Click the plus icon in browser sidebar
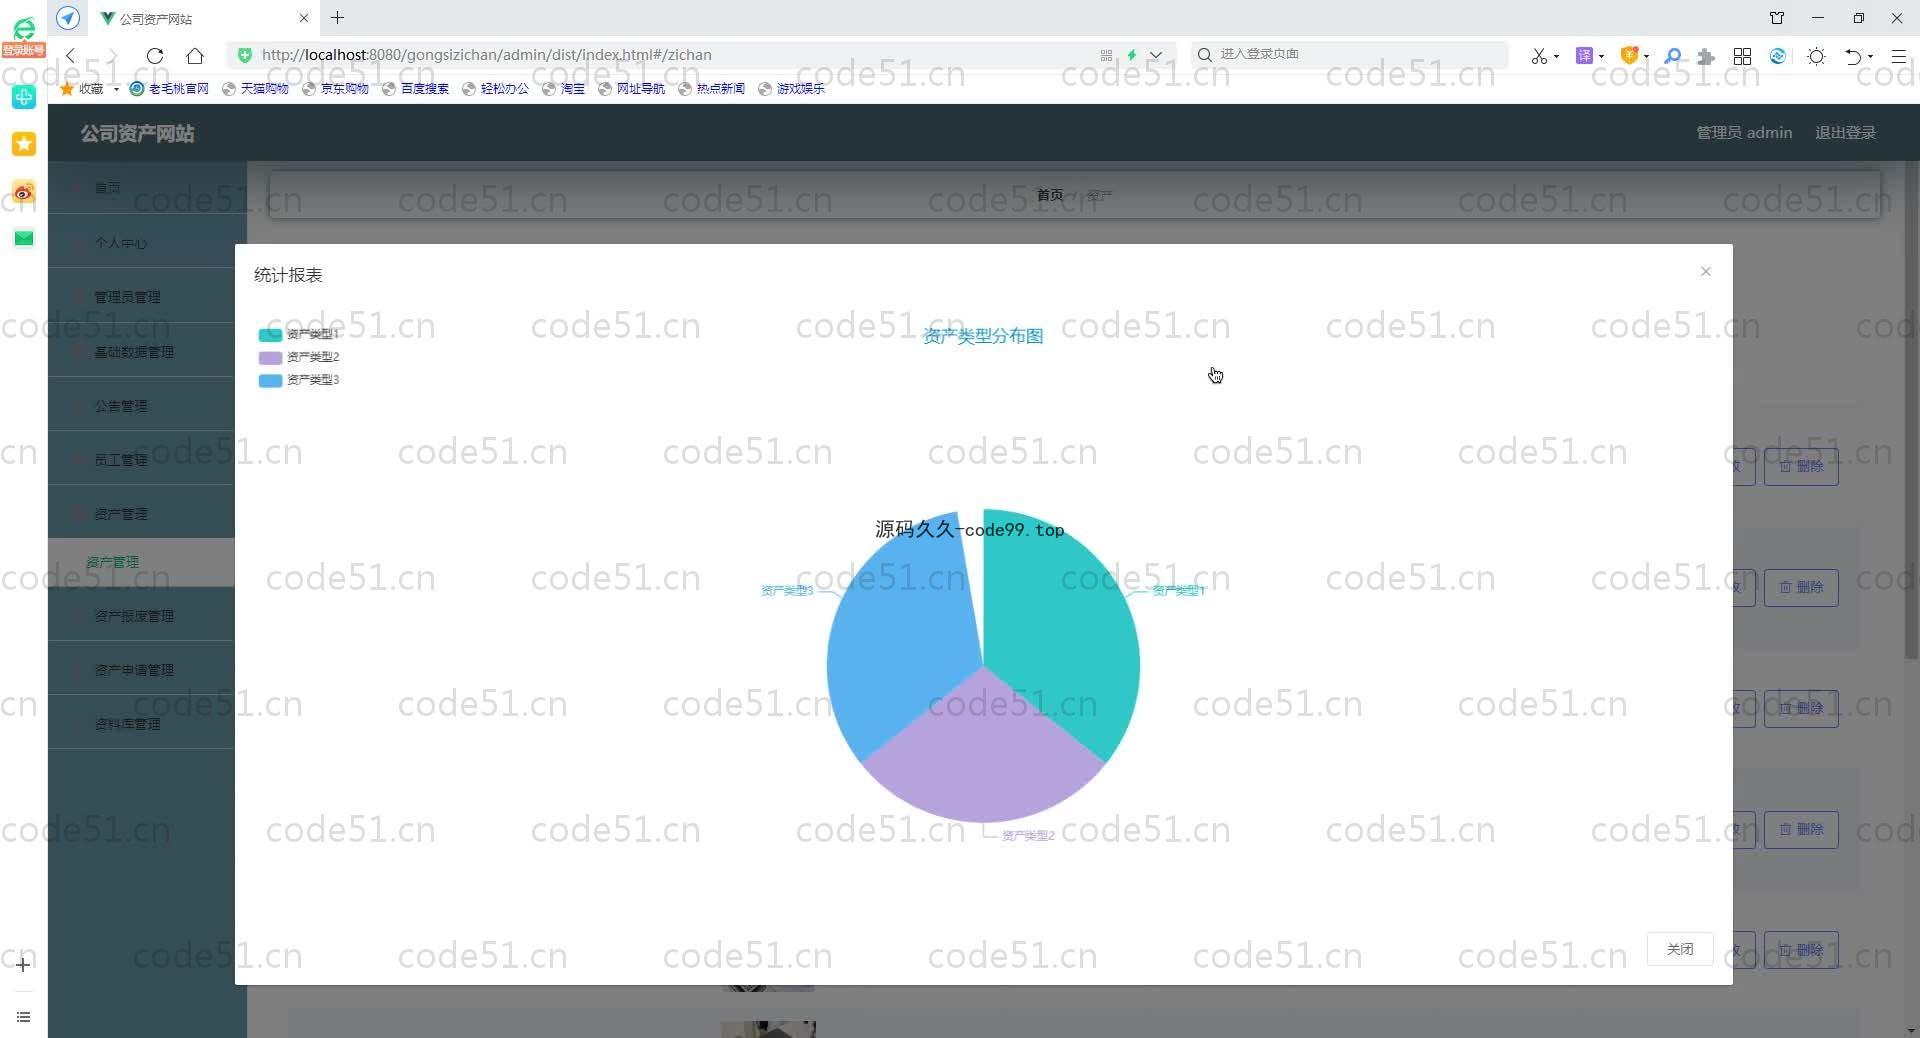Viewport: 1920px width, 1038px height. [23, 965]
